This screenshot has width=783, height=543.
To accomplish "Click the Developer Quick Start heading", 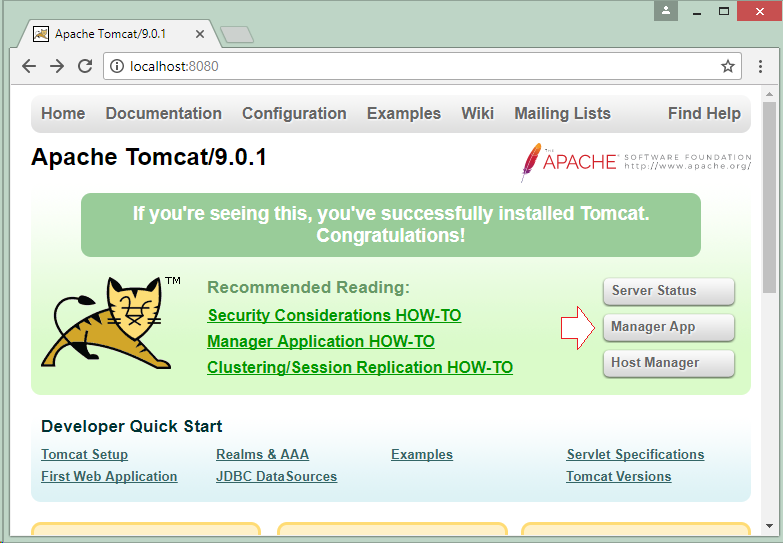I will pos(131,426).
